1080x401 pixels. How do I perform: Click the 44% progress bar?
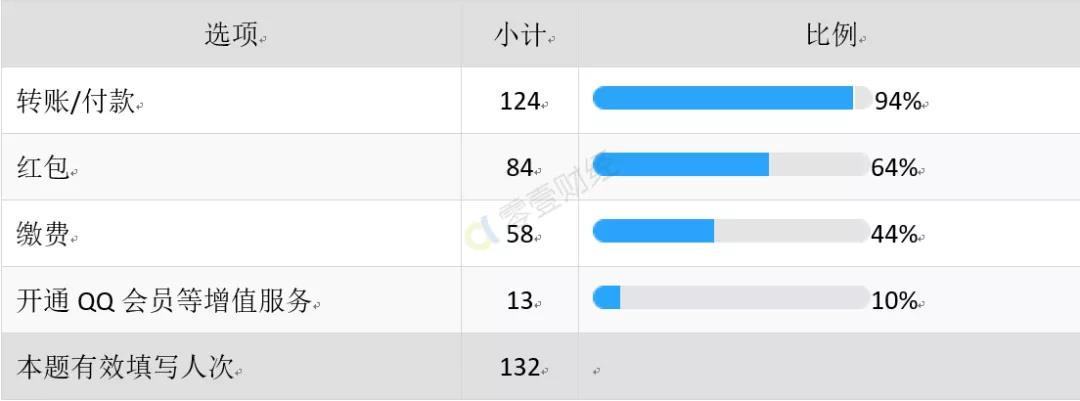(731, 231)
